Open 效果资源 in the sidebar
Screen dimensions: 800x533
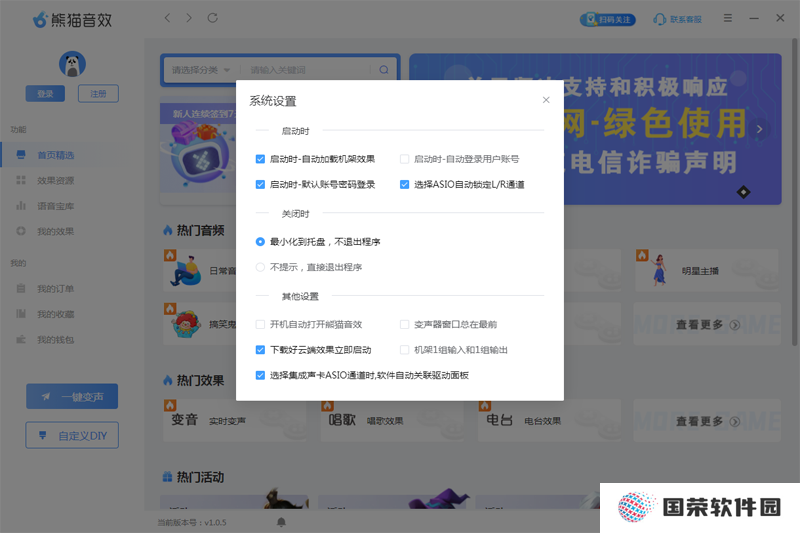[x=55, y=181]
